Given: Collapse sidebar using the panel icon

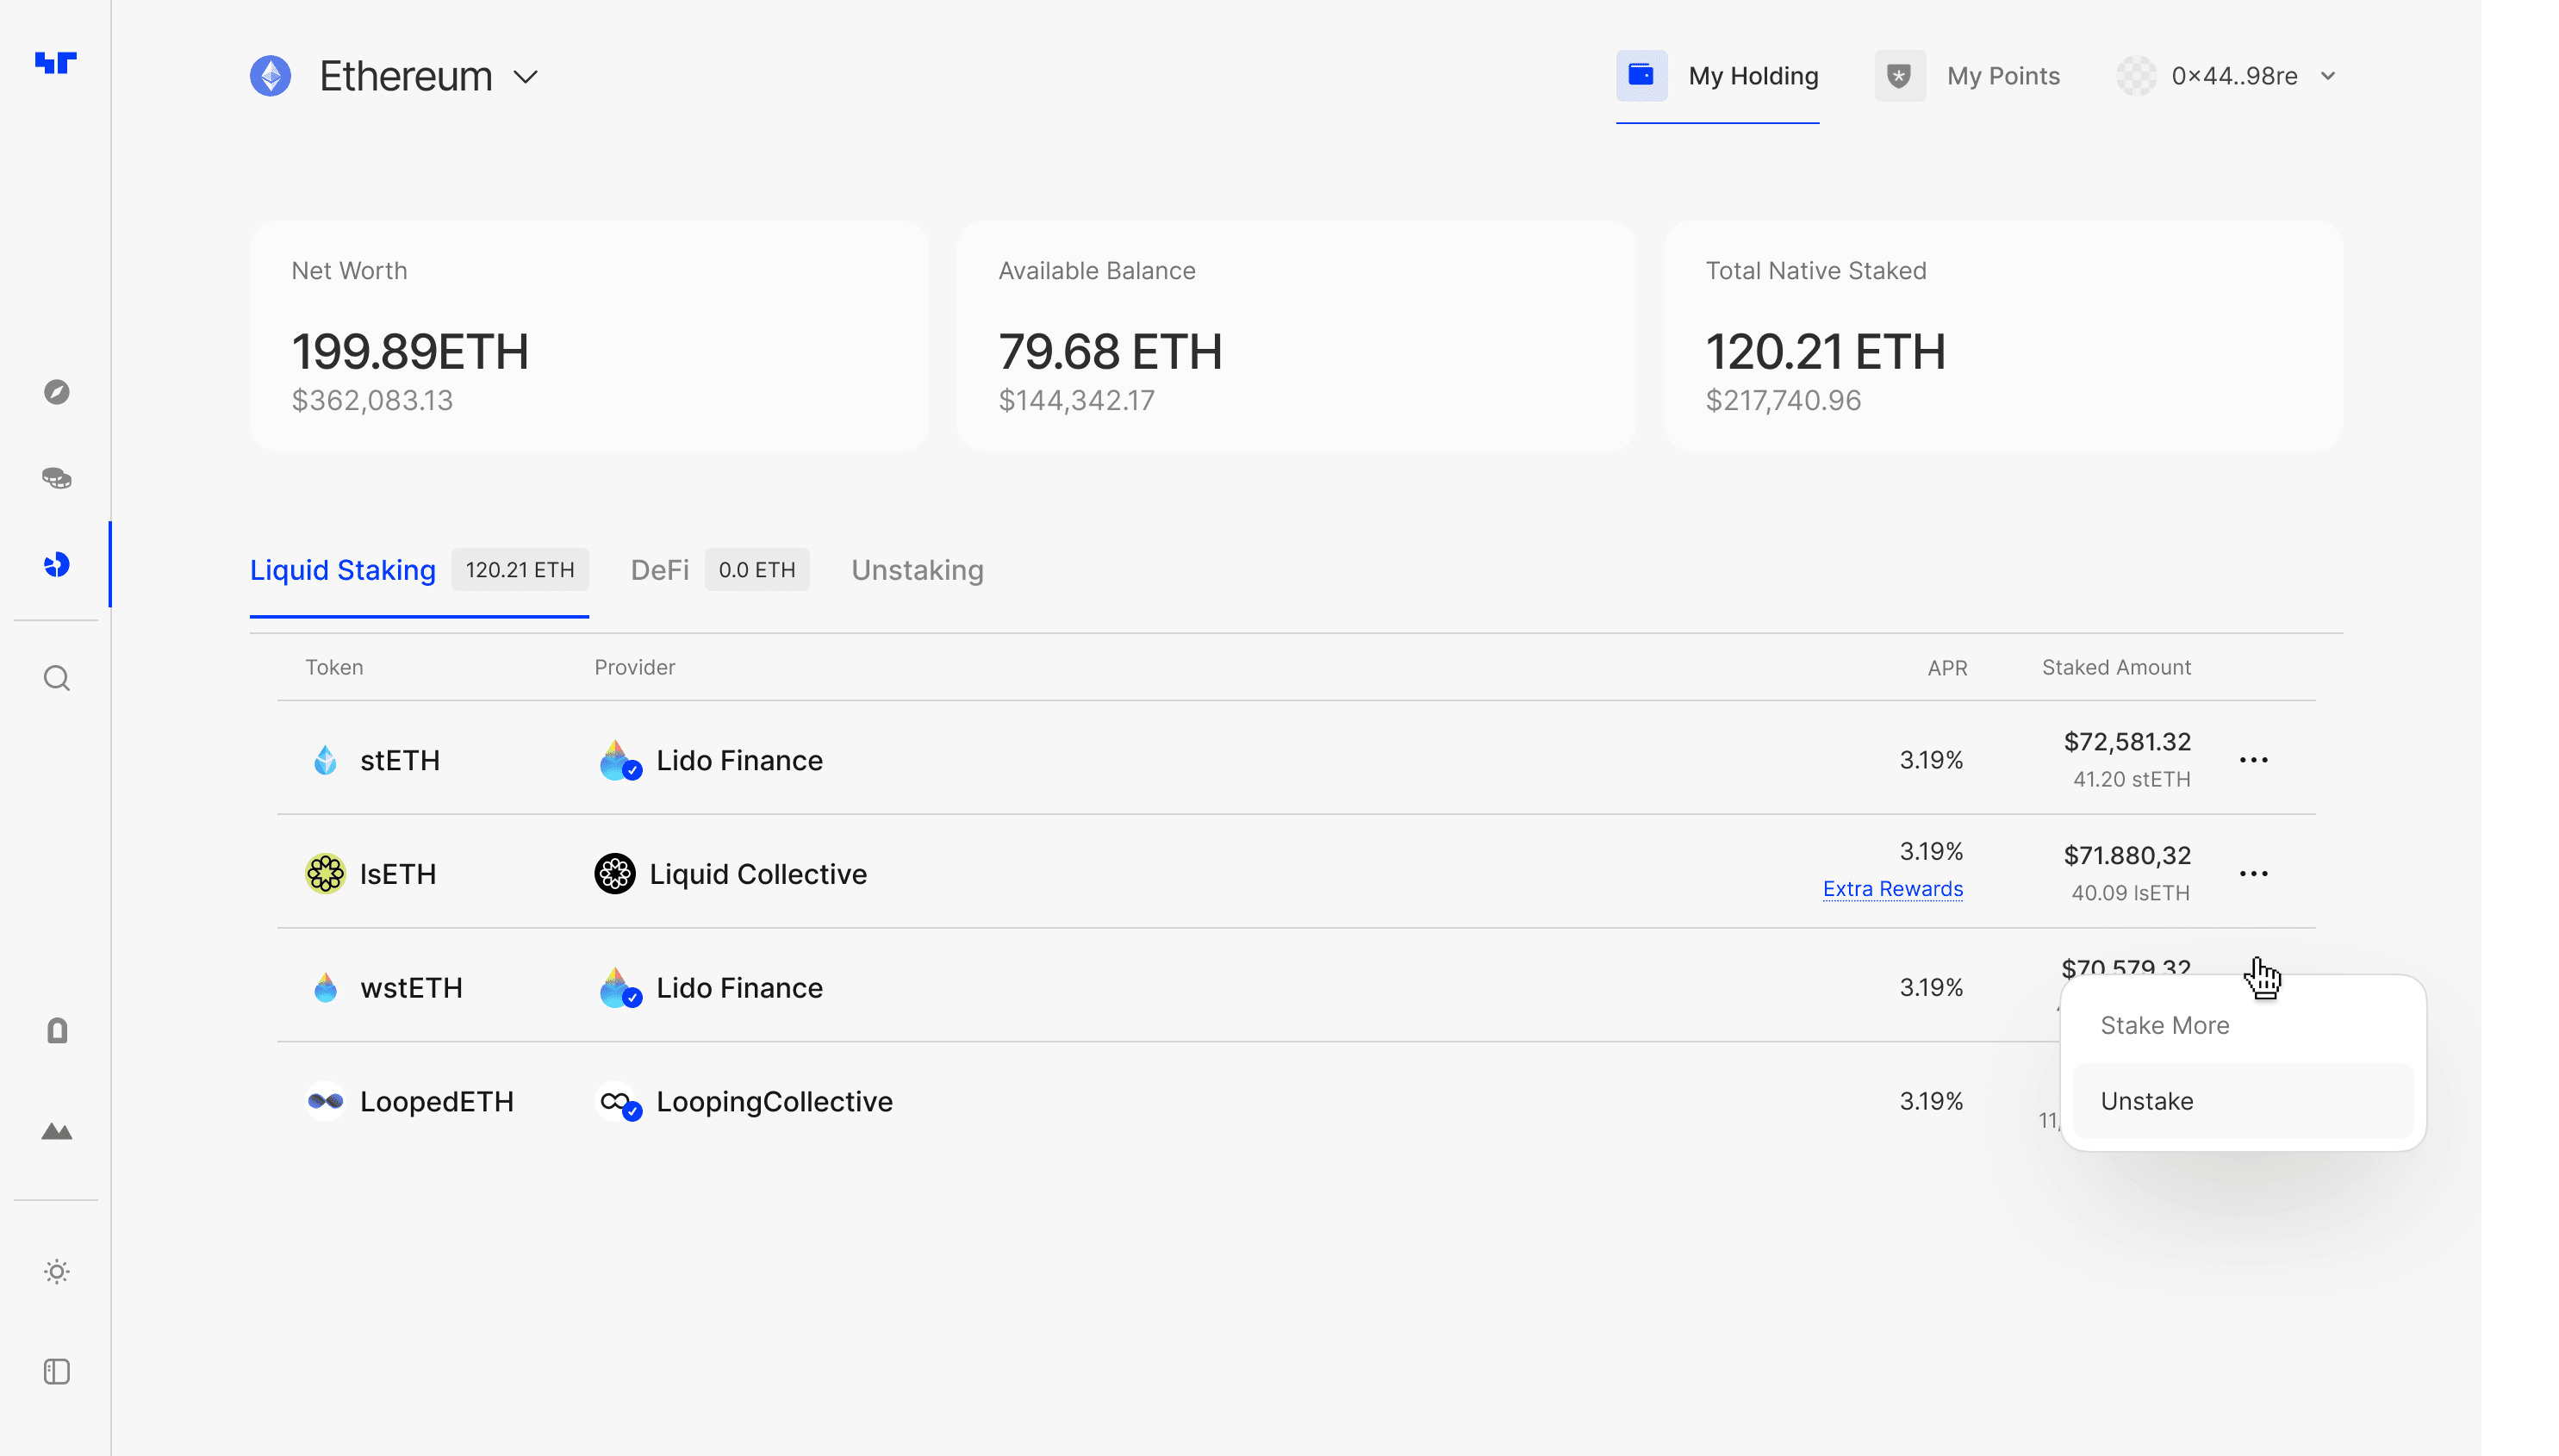Looking at the screenshot, I should (x=57, y=1372).
